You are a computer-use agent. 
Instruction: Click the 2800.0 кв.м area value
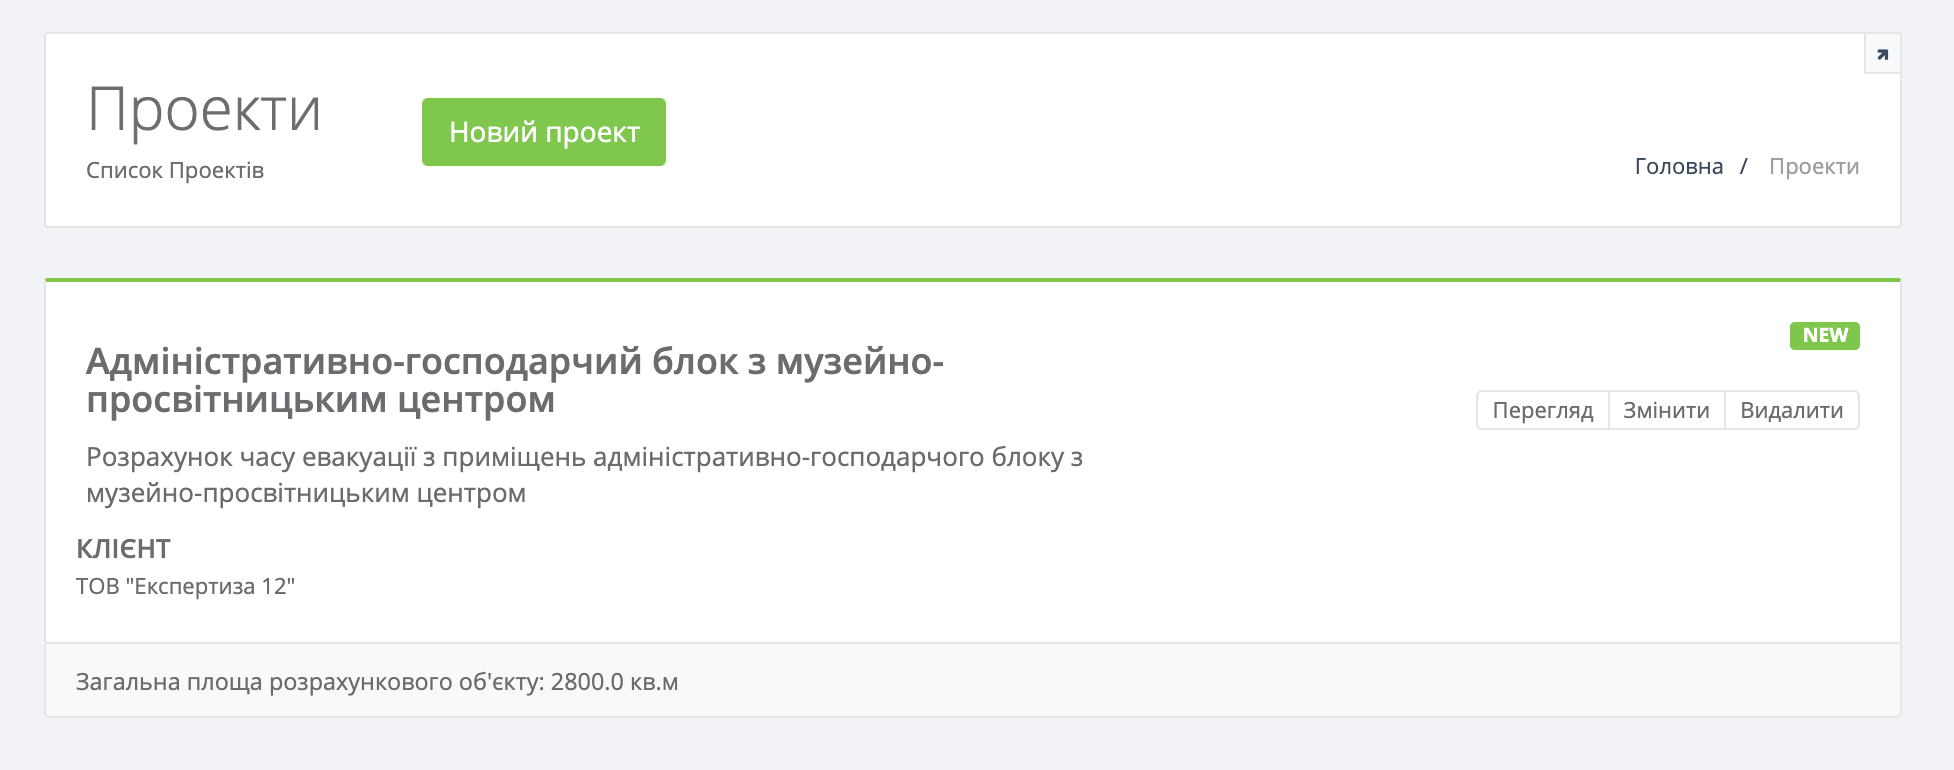pos(614,682)
